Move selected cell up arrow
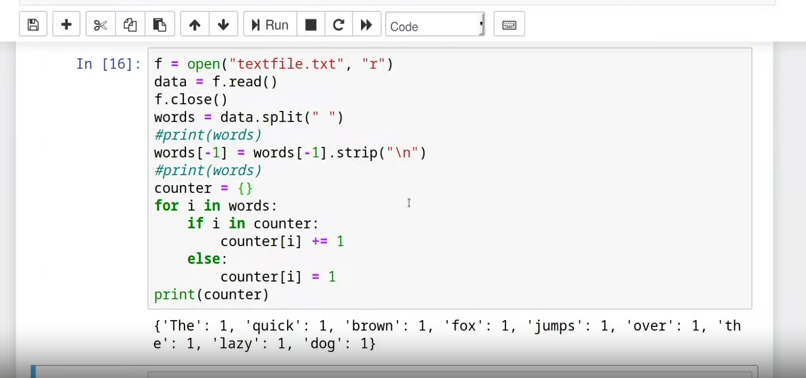The height and width of the screenshot is (378, 806). tap(195, 25)
